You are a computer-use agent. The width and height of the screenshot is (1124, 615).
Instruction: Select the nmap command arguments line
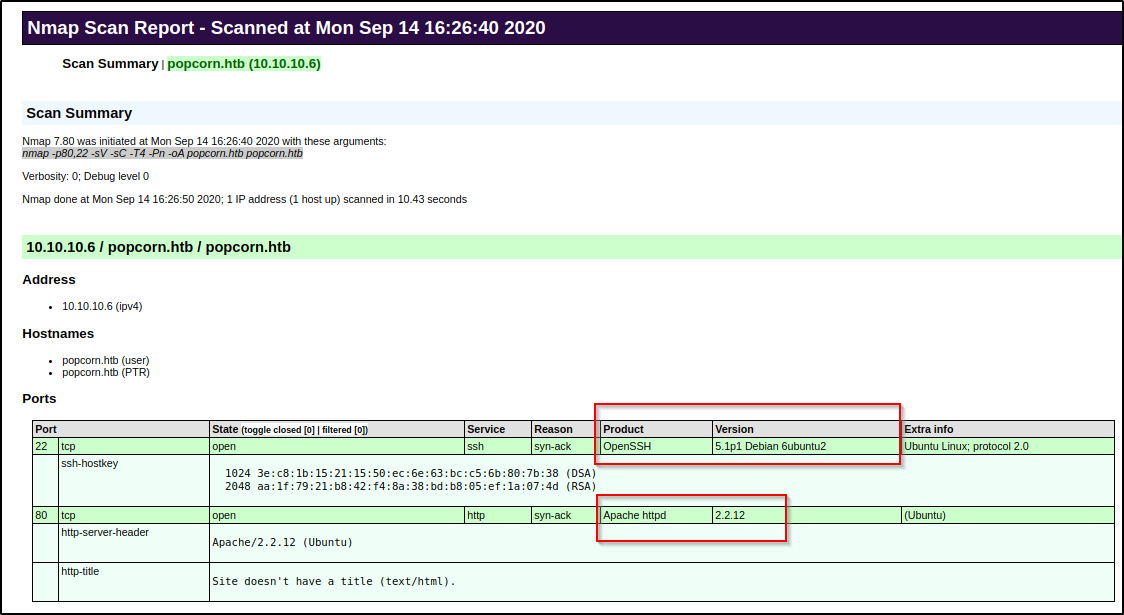click(x=162, y=153)
